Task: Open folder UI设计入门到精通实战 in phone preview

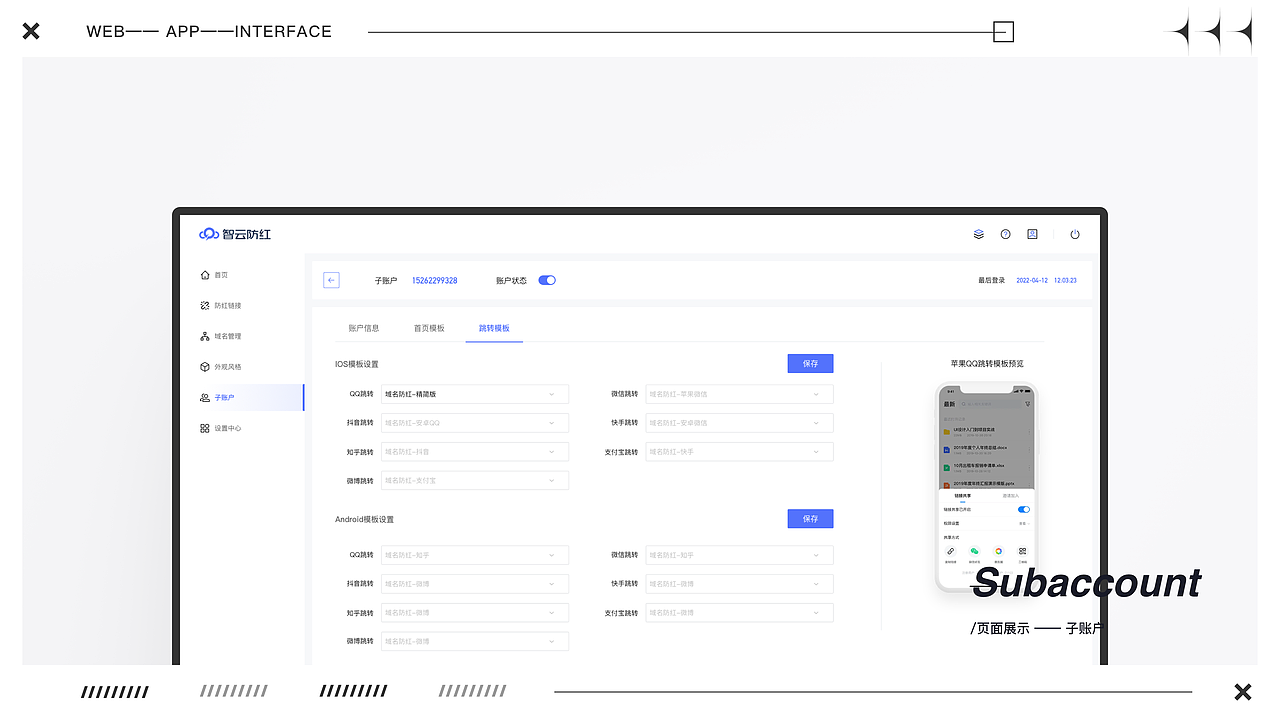Action: tap(987, 431)
